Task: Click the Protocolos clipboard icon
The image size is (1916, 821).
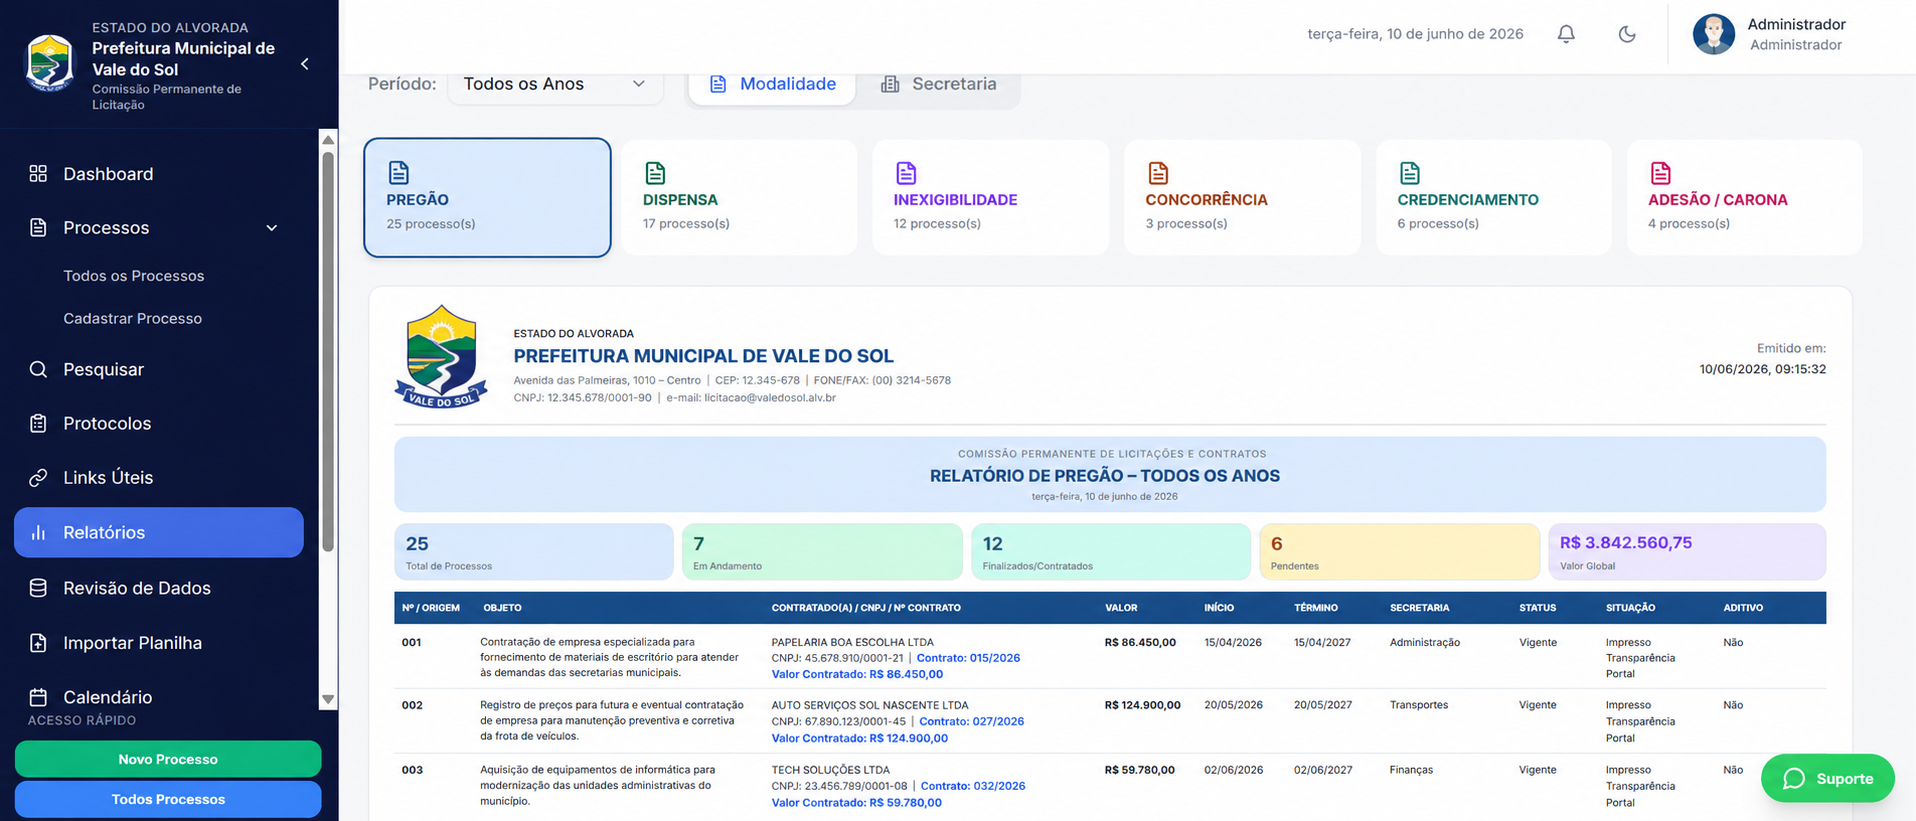Action: click(x=38, y=424)
